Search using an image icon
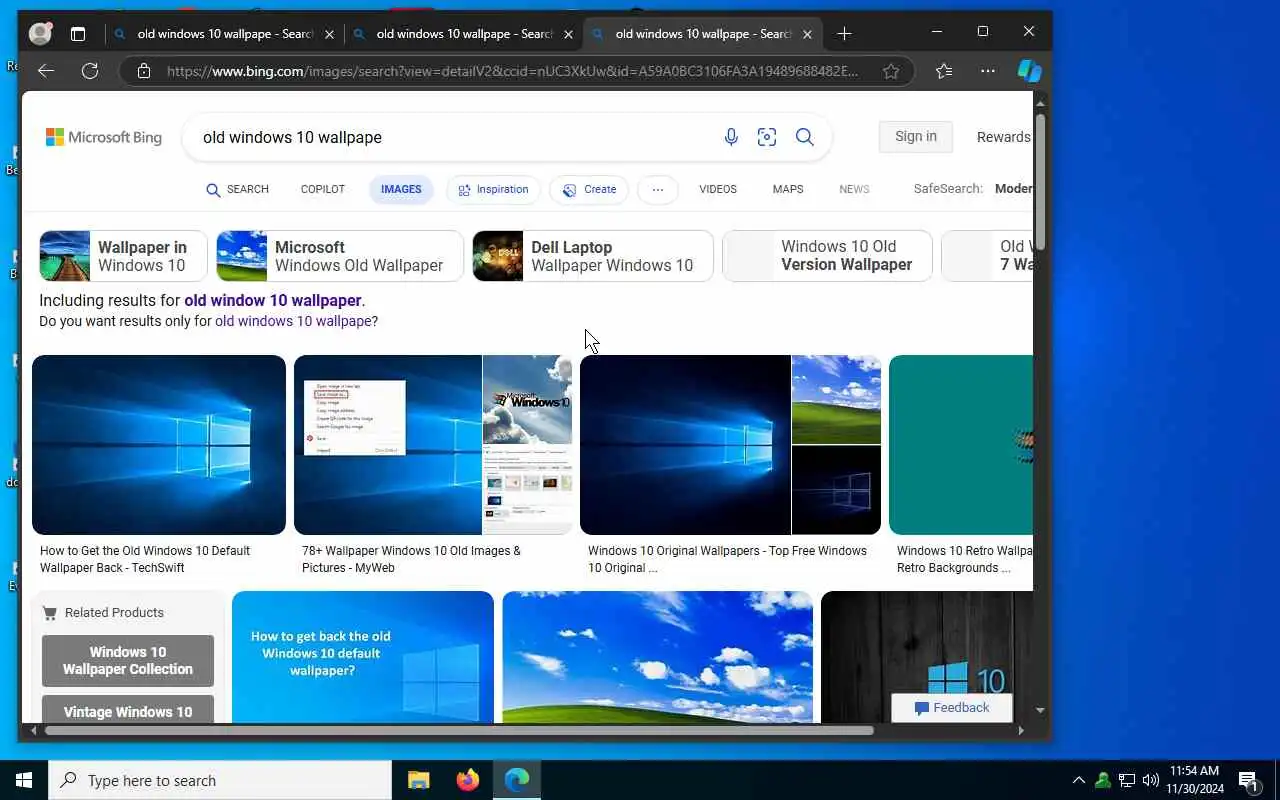1280x800 pixels. pos(767,137)
